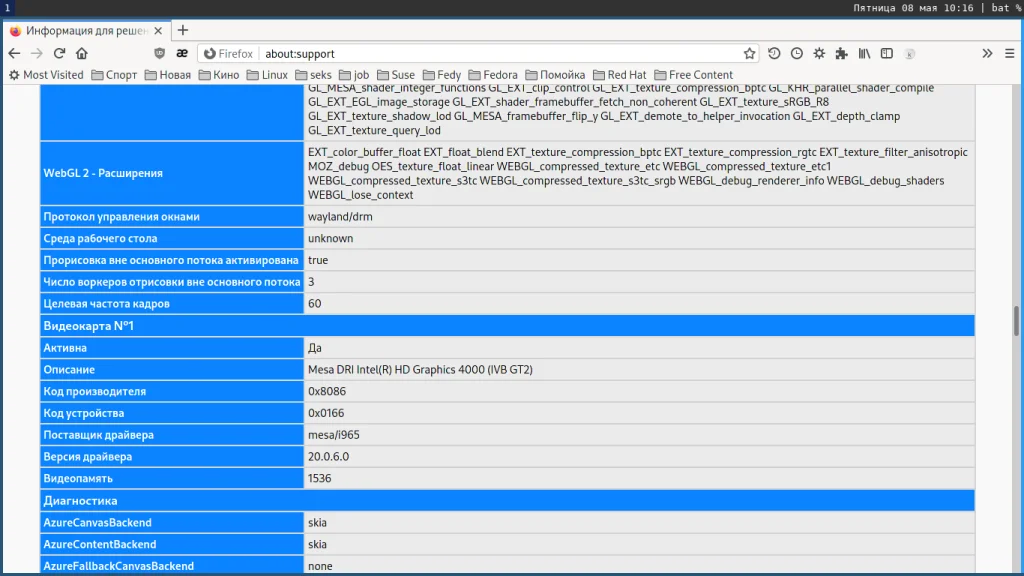Screen dimensions: 1024x576
Task: Click the 'AzureFallbackCanvasBackend' label
Action: (118, 566)
